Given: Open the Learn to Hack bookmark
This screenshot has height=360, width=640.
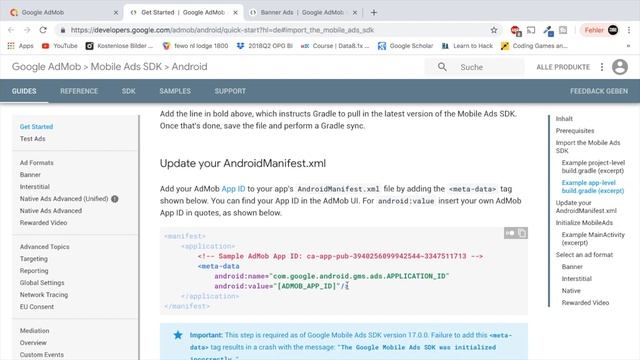Looking at the screenshot, I should 467,46.
